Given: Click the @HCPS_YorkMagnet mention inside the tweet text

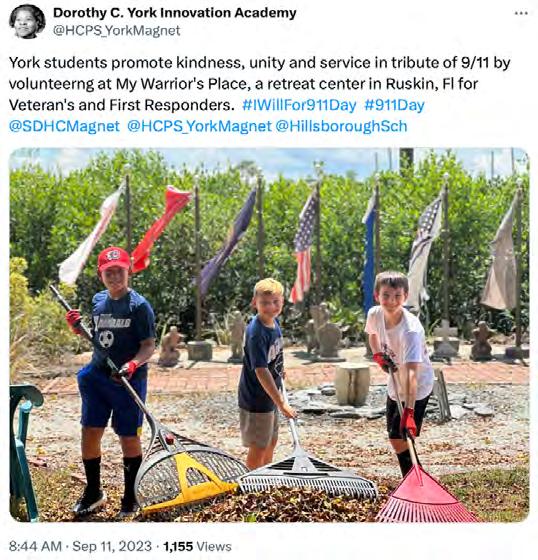Looking at the screenshot, I should click(199, 126).
